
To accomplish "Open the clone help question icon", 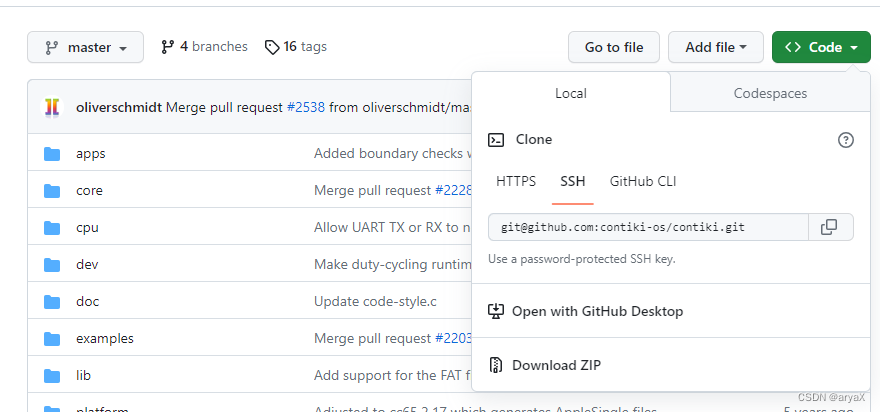I will tap(845, 140).
